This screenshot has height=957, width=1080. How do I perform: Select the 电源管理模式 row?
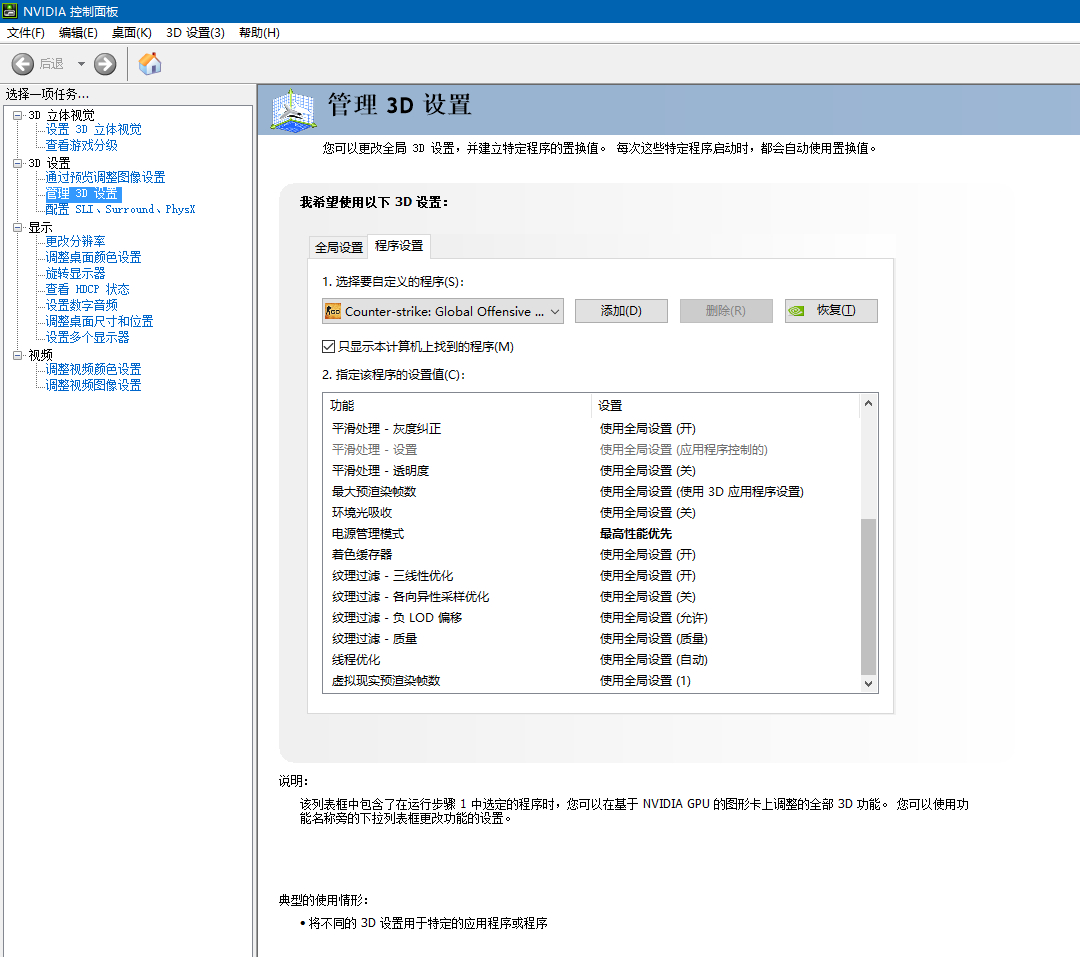click(592, 534)
